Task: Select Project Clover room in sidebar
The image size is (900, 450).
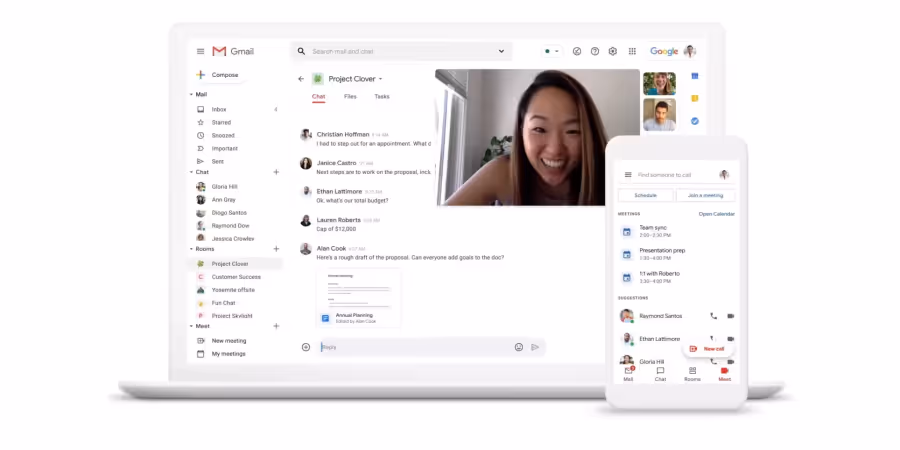Action: [x=235, y=263]
